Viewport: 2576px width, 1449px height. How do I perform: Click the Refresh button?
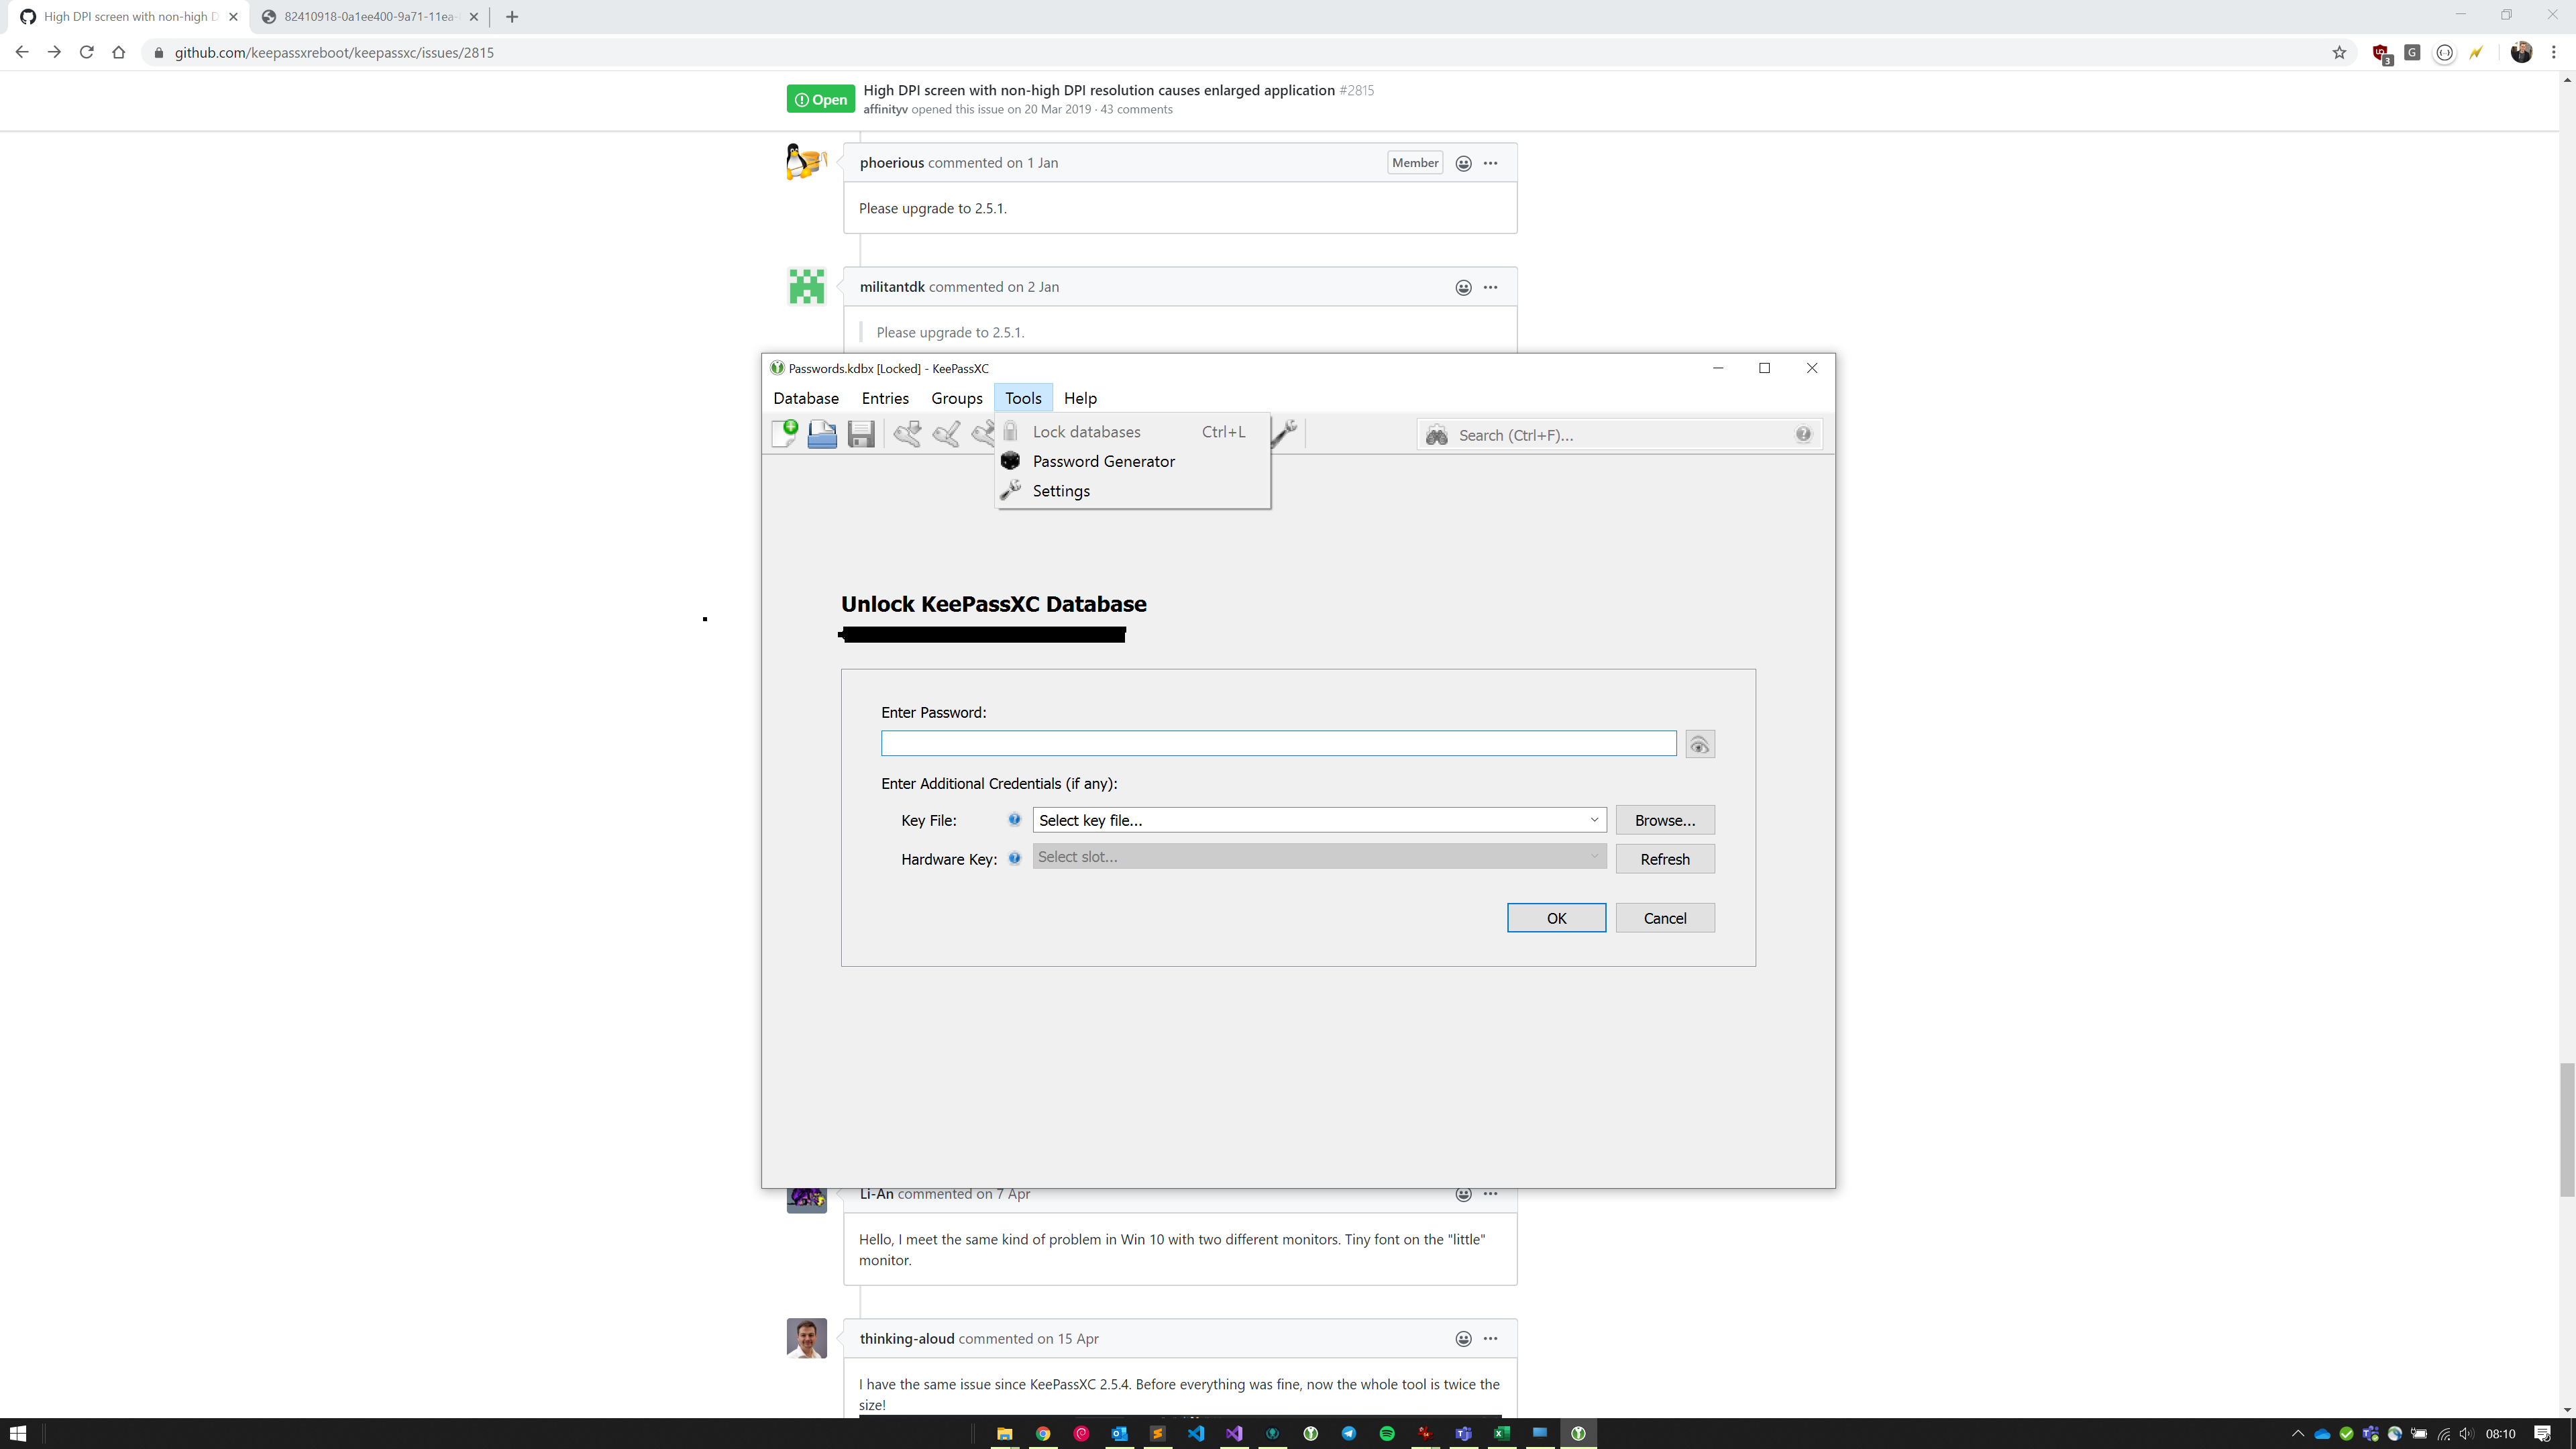point(1664,859)
